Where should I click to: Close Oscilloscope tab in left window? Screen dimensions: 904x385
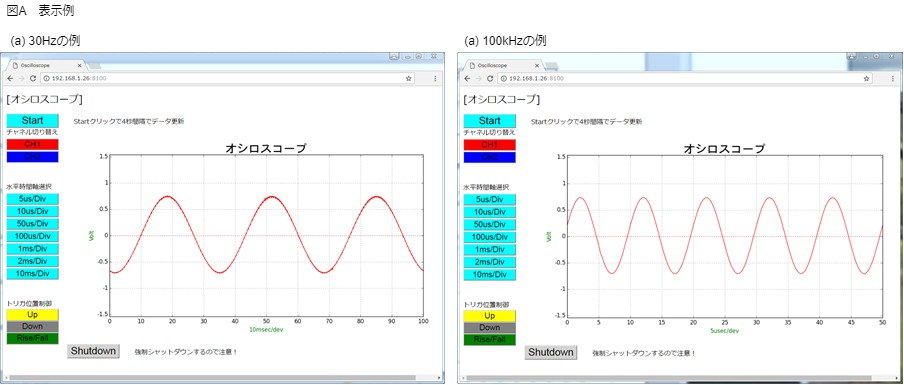(x=80, y=65)
